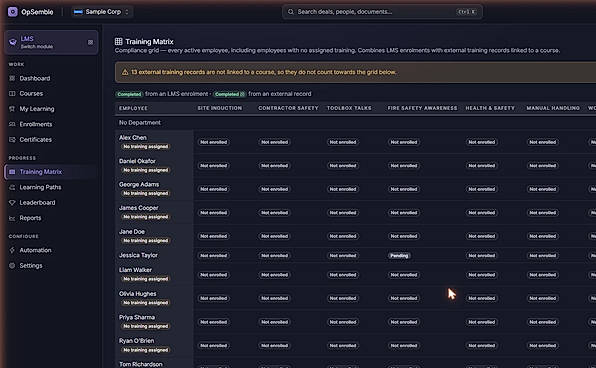Viewport: 596px width, 368px height.
Task: Click the Health & Safety column header
Action: (x=490, y=108)
